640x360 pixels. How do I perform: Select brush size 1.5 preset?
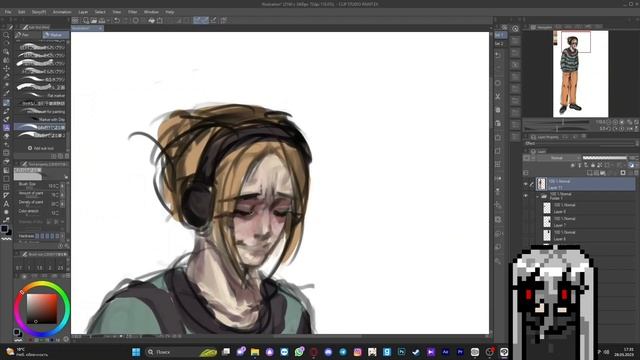[40, 268]
